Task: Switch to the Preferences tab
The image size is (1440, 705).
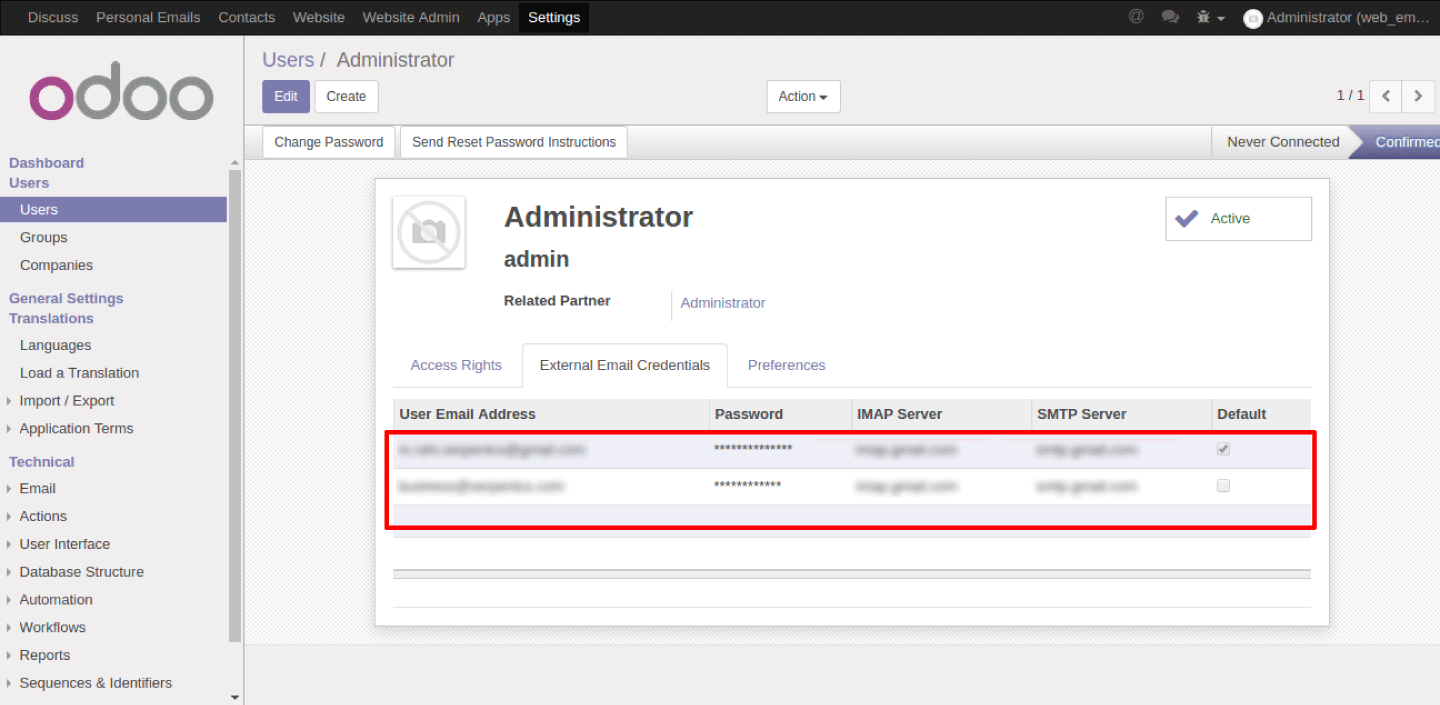Action: (786, 365)
